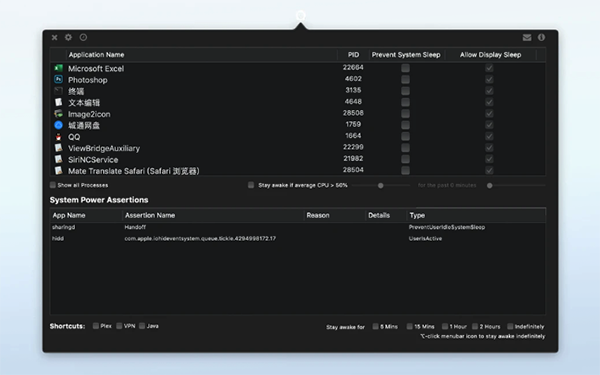Enable Stay awake if average CPU checkbox
Image resolution: width=600 pixels, height=375 pixels.
point(251,185)
